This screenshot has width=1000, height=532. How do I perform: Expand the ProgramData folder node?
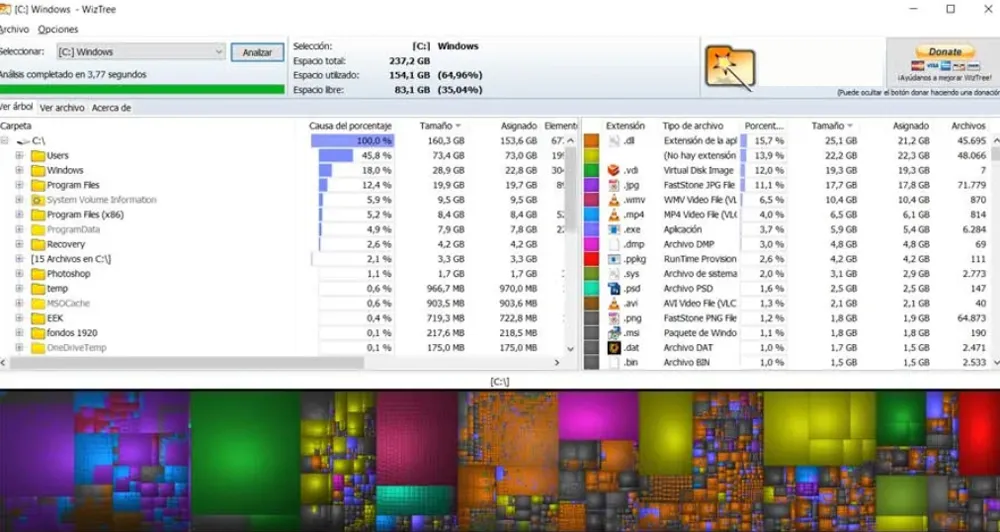[x=19, y=229]
